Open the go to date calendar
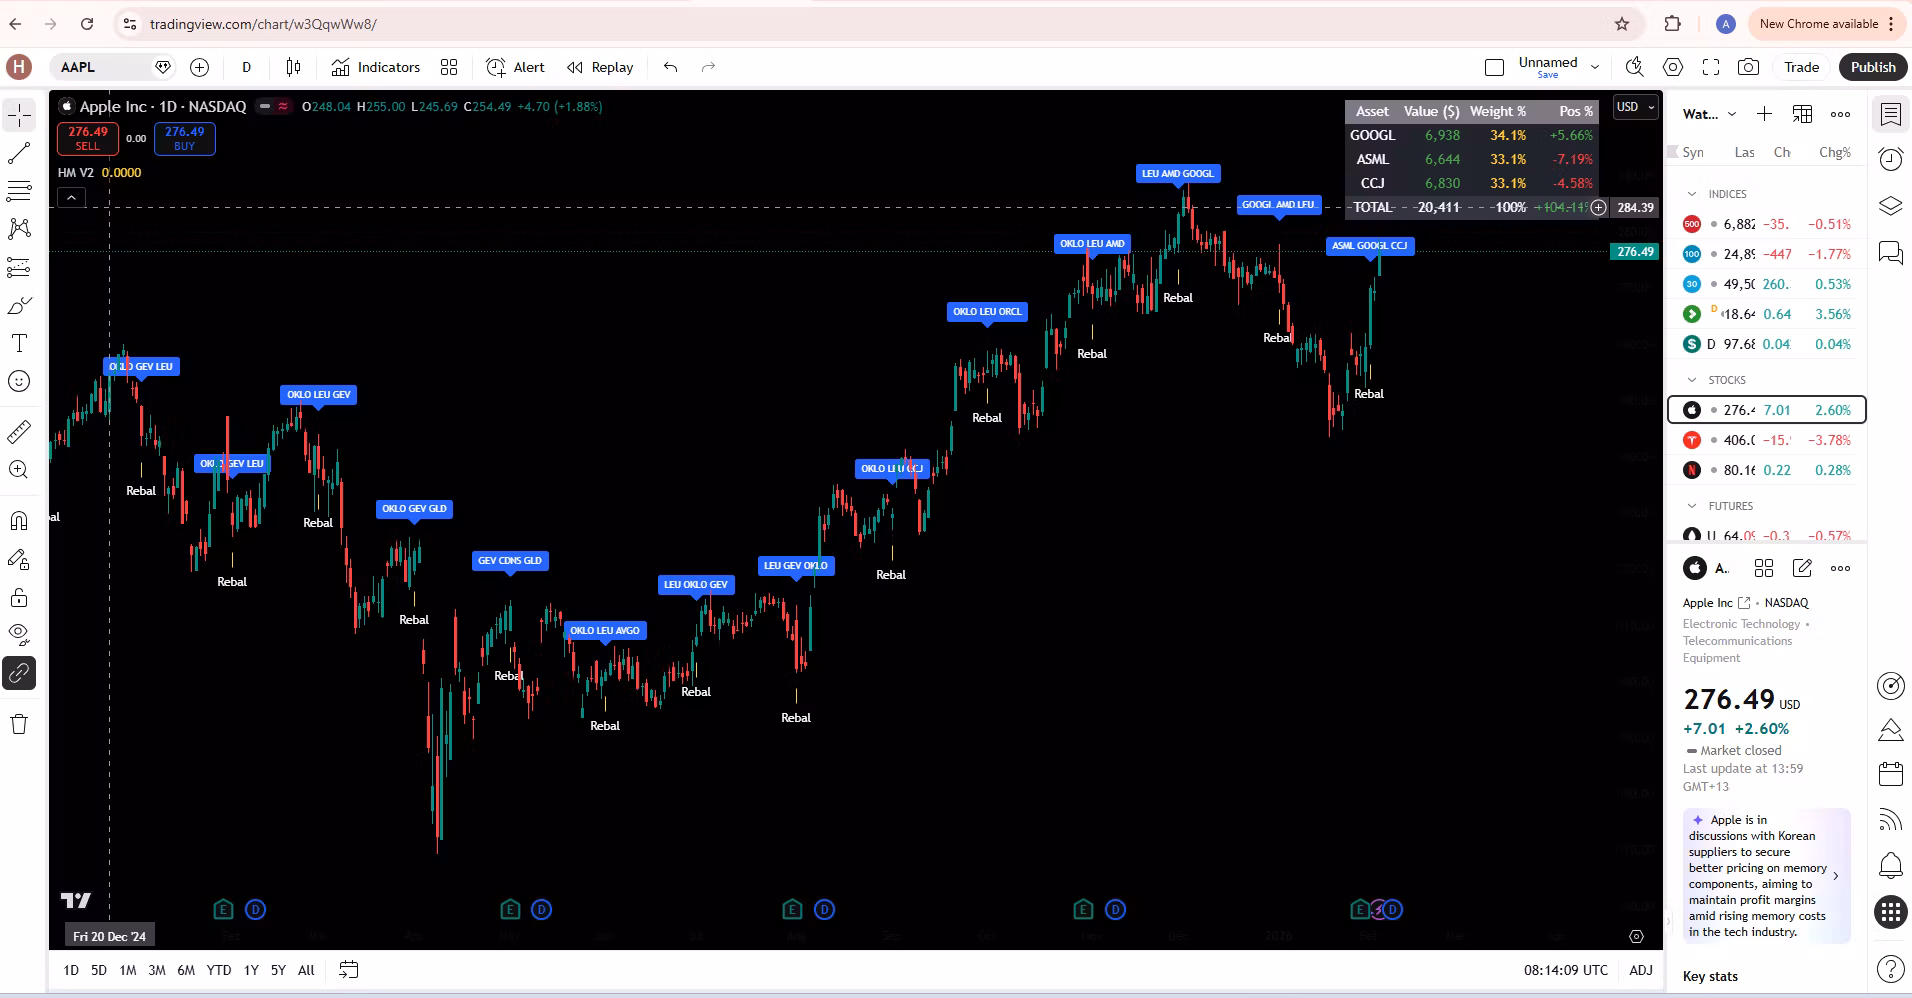The image size is (1912, 998). coord(348,970)
